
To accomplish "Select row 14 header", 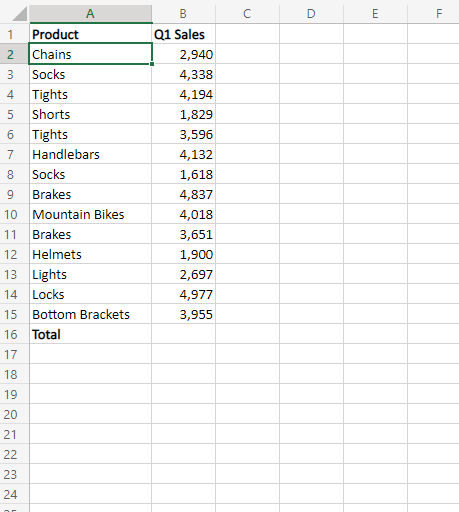I will [x=14, y=294].
